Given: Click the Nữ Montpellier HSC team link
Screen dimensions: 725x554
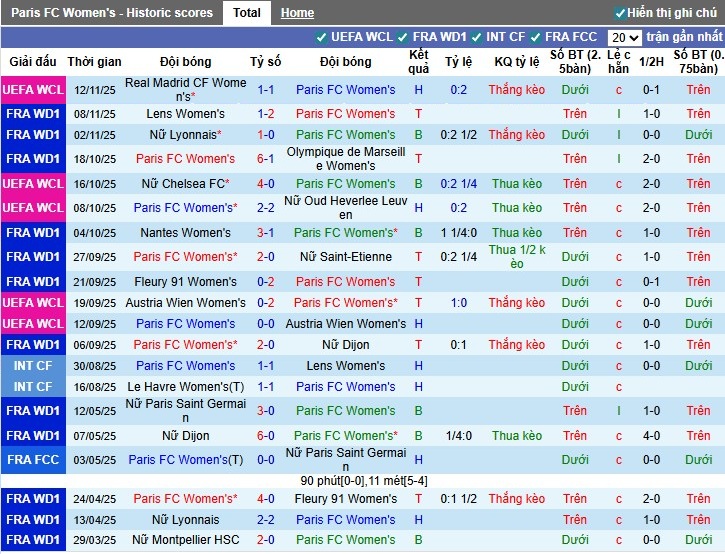Looking at the screenshot, I should point(185,540).
